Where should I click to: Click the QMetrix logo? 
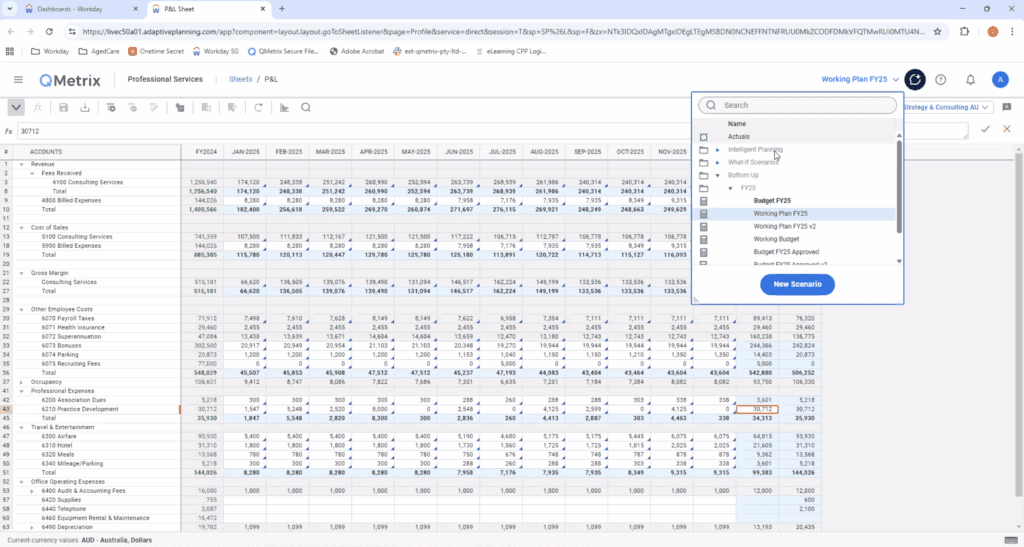70,80
